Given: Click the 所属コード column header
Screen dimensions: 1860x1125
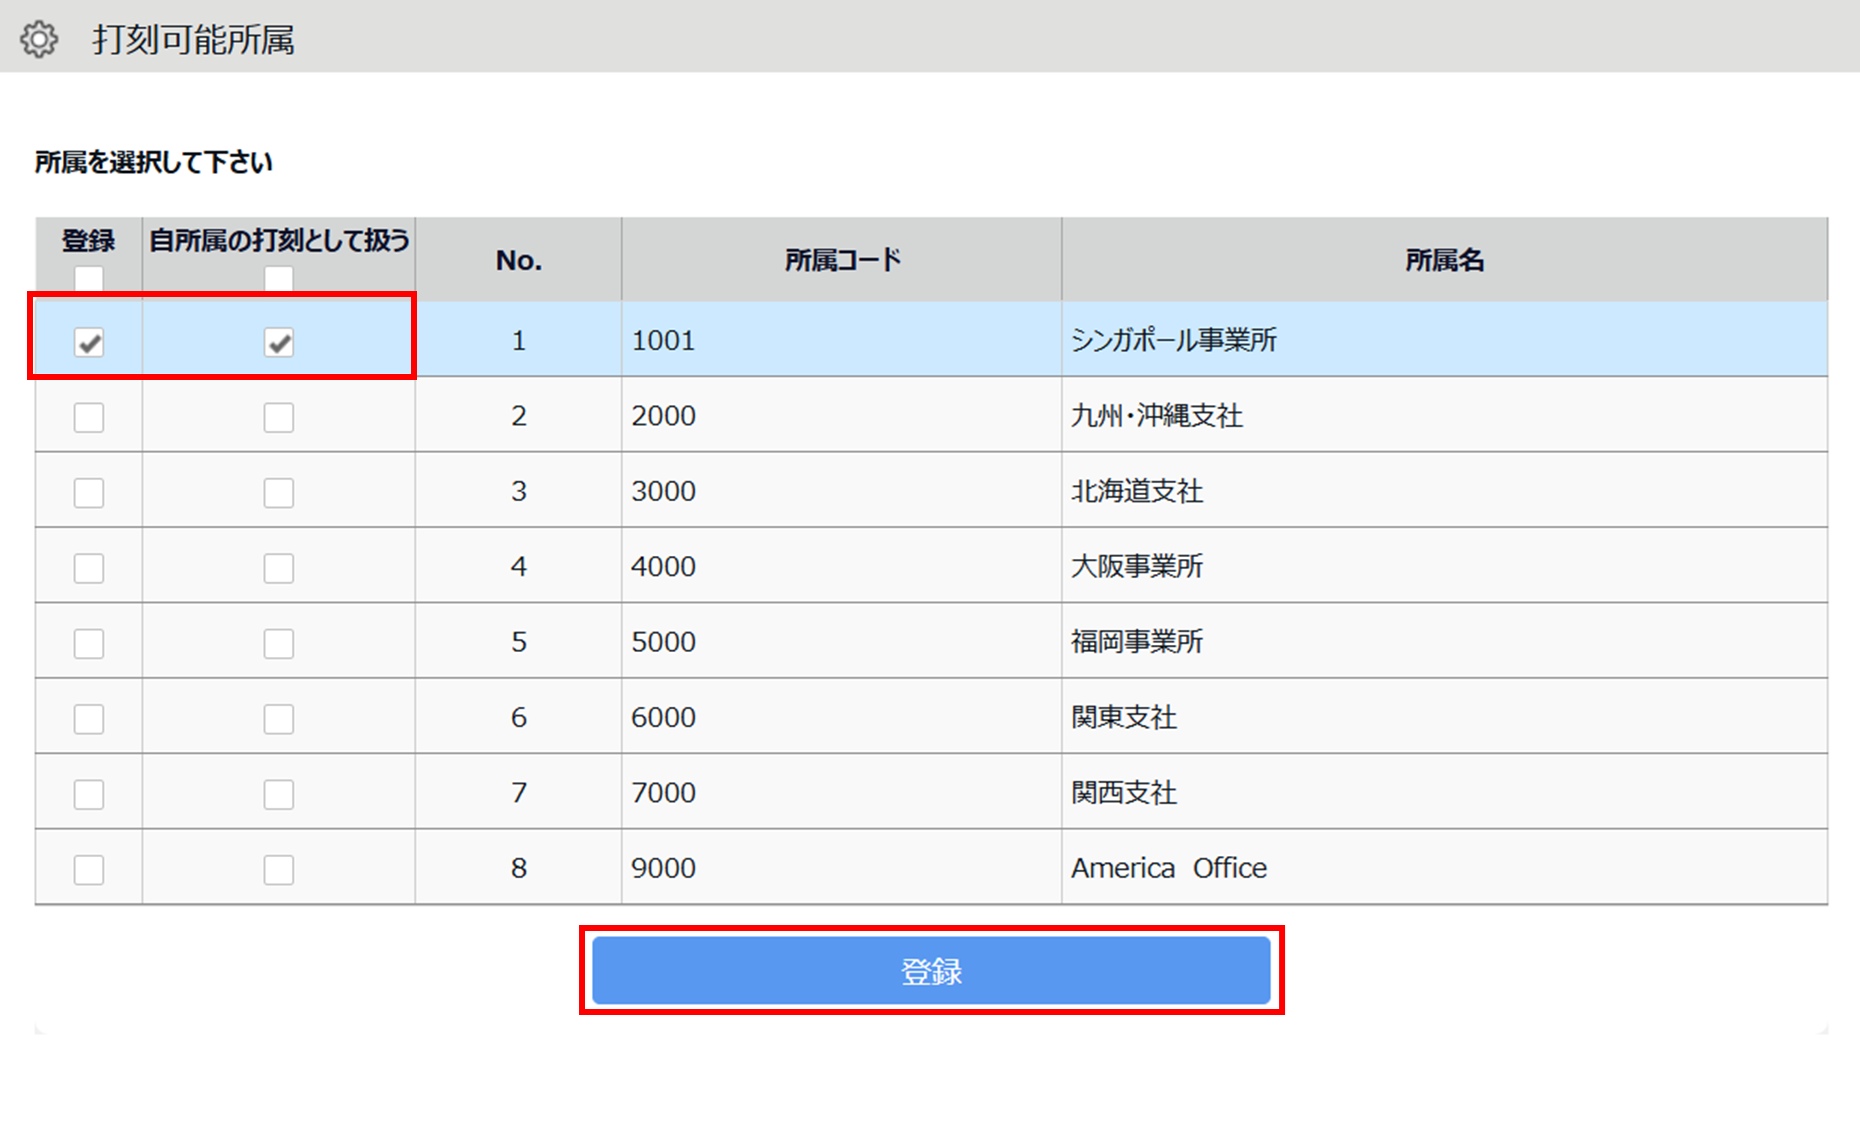Looking at the screenshot, I should (842, 260).
